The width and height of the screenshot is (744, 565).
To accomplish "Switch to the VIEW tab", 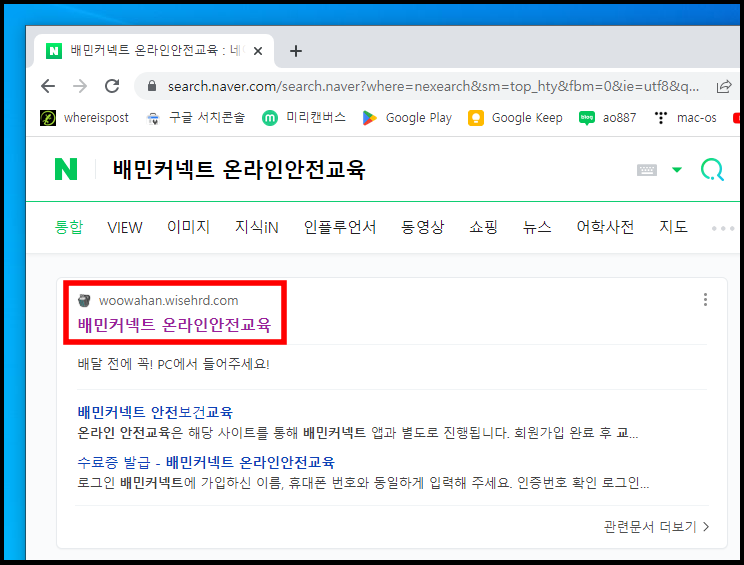I will click(x=125, y=228).
